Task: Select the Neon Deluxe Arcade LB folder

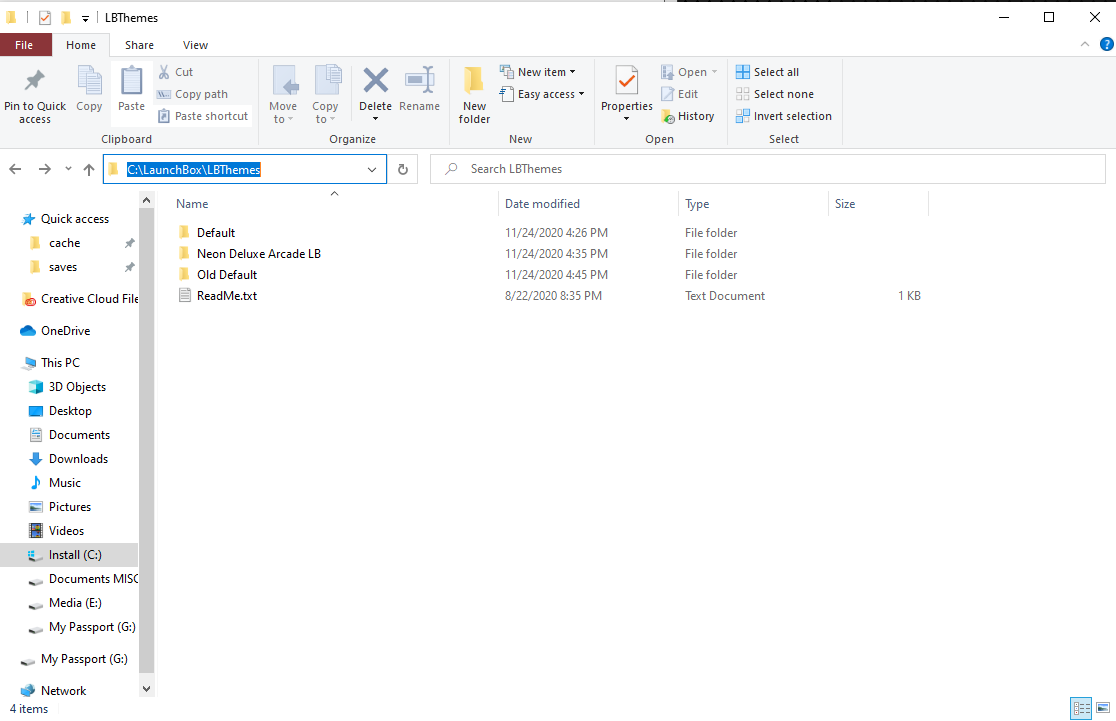Action: tap(258, 253)
